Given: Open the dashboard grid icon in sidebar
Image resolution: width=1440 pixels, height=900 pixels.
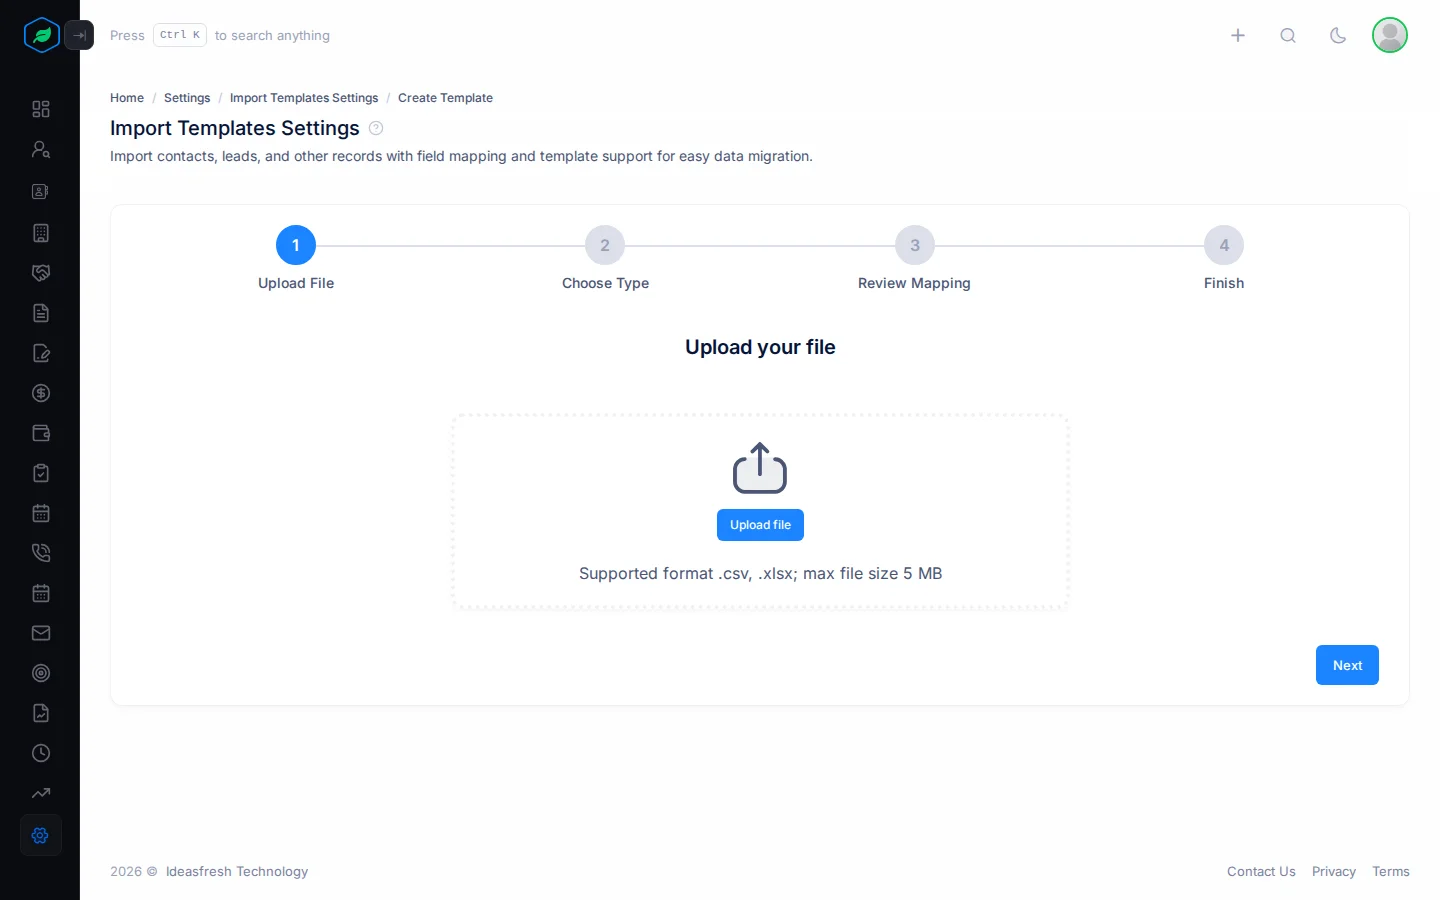Looking at the screenshot, I should [41, 109].
